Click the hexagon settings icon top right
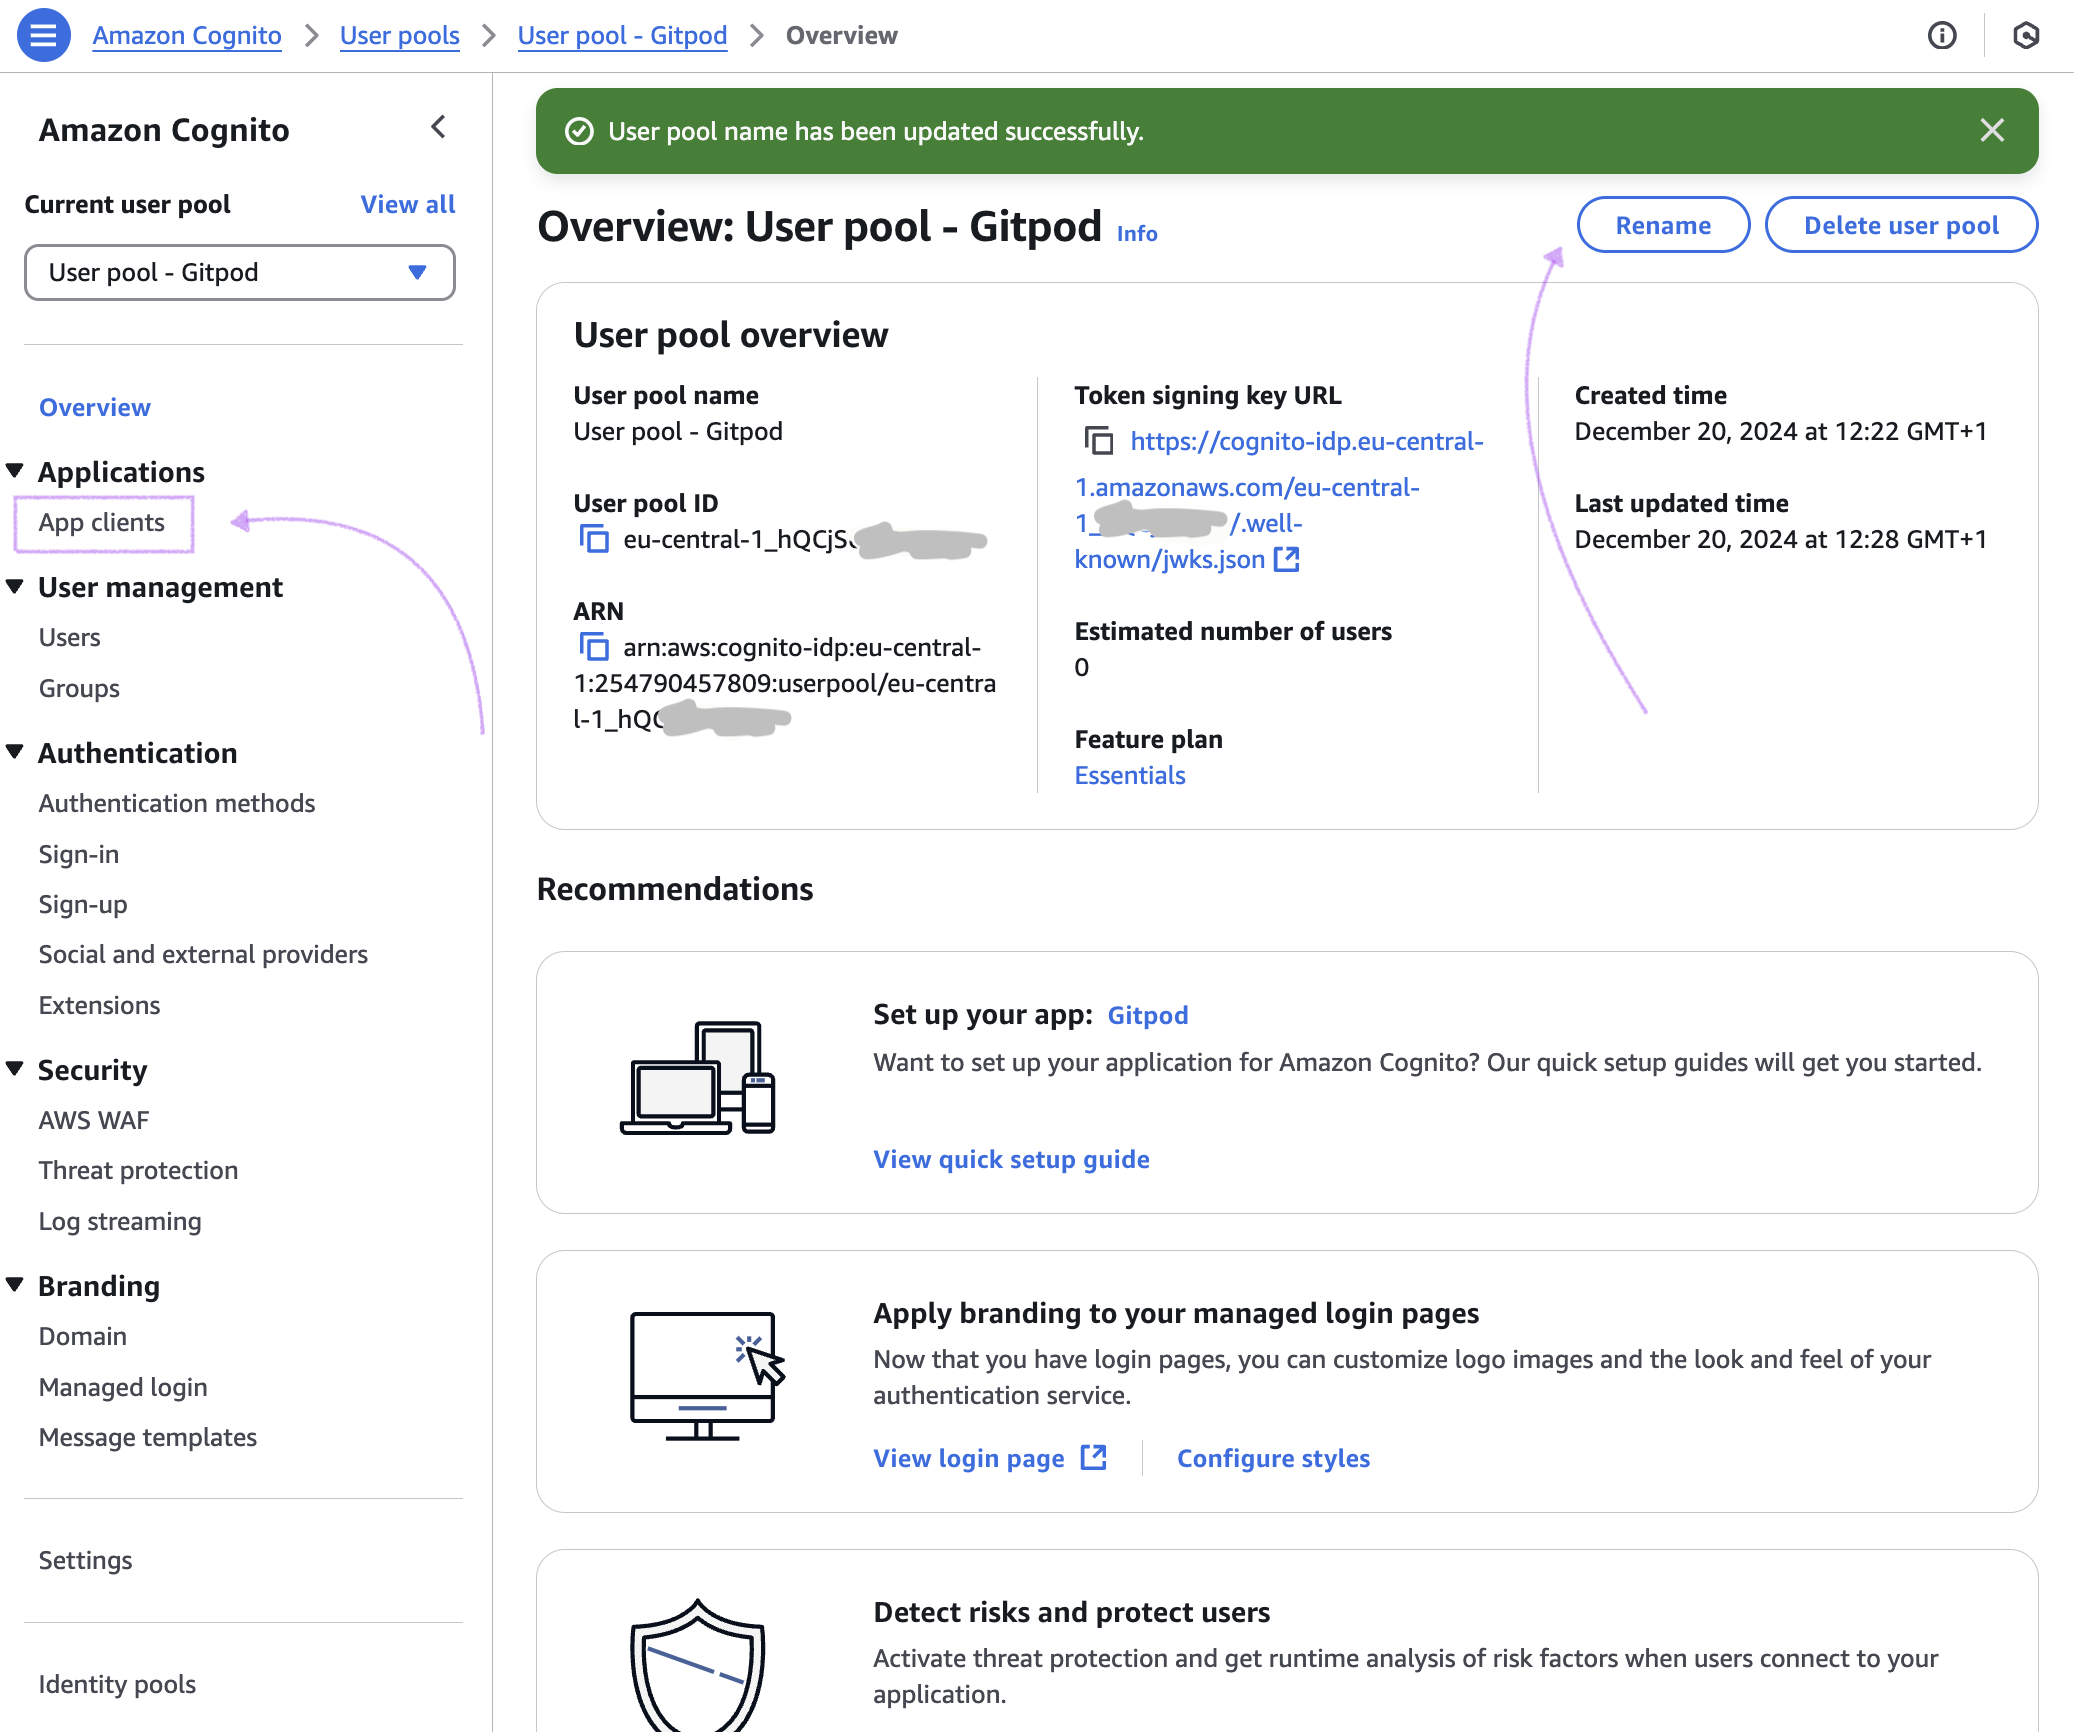 click(2026, 36)
